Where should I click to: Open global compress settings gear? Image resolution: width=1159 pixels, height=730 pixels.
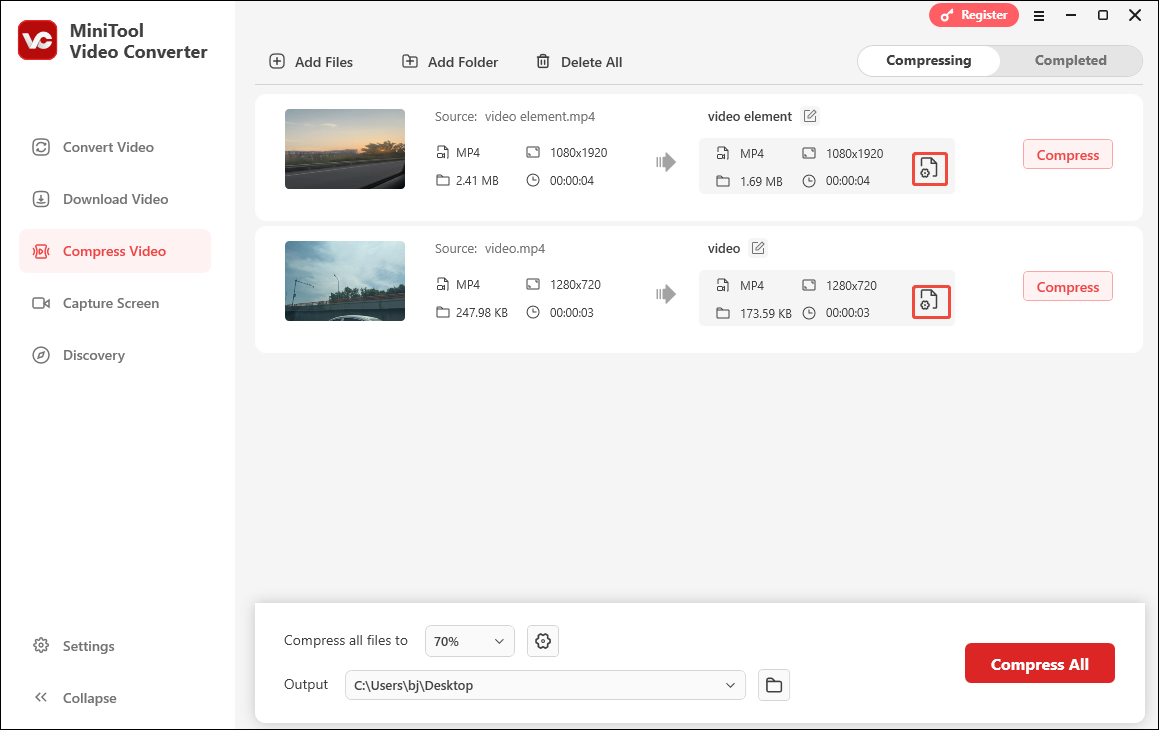click(543, 641)
